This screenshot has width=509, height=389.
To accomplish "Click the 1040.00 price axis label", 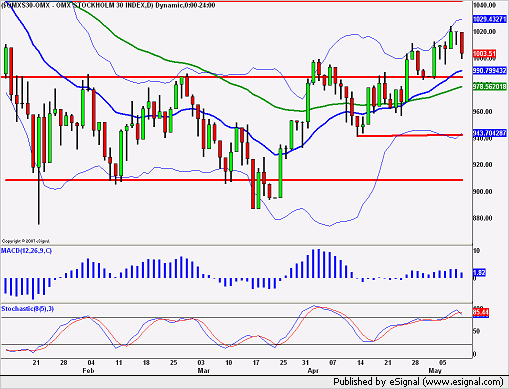I will 484,5.
